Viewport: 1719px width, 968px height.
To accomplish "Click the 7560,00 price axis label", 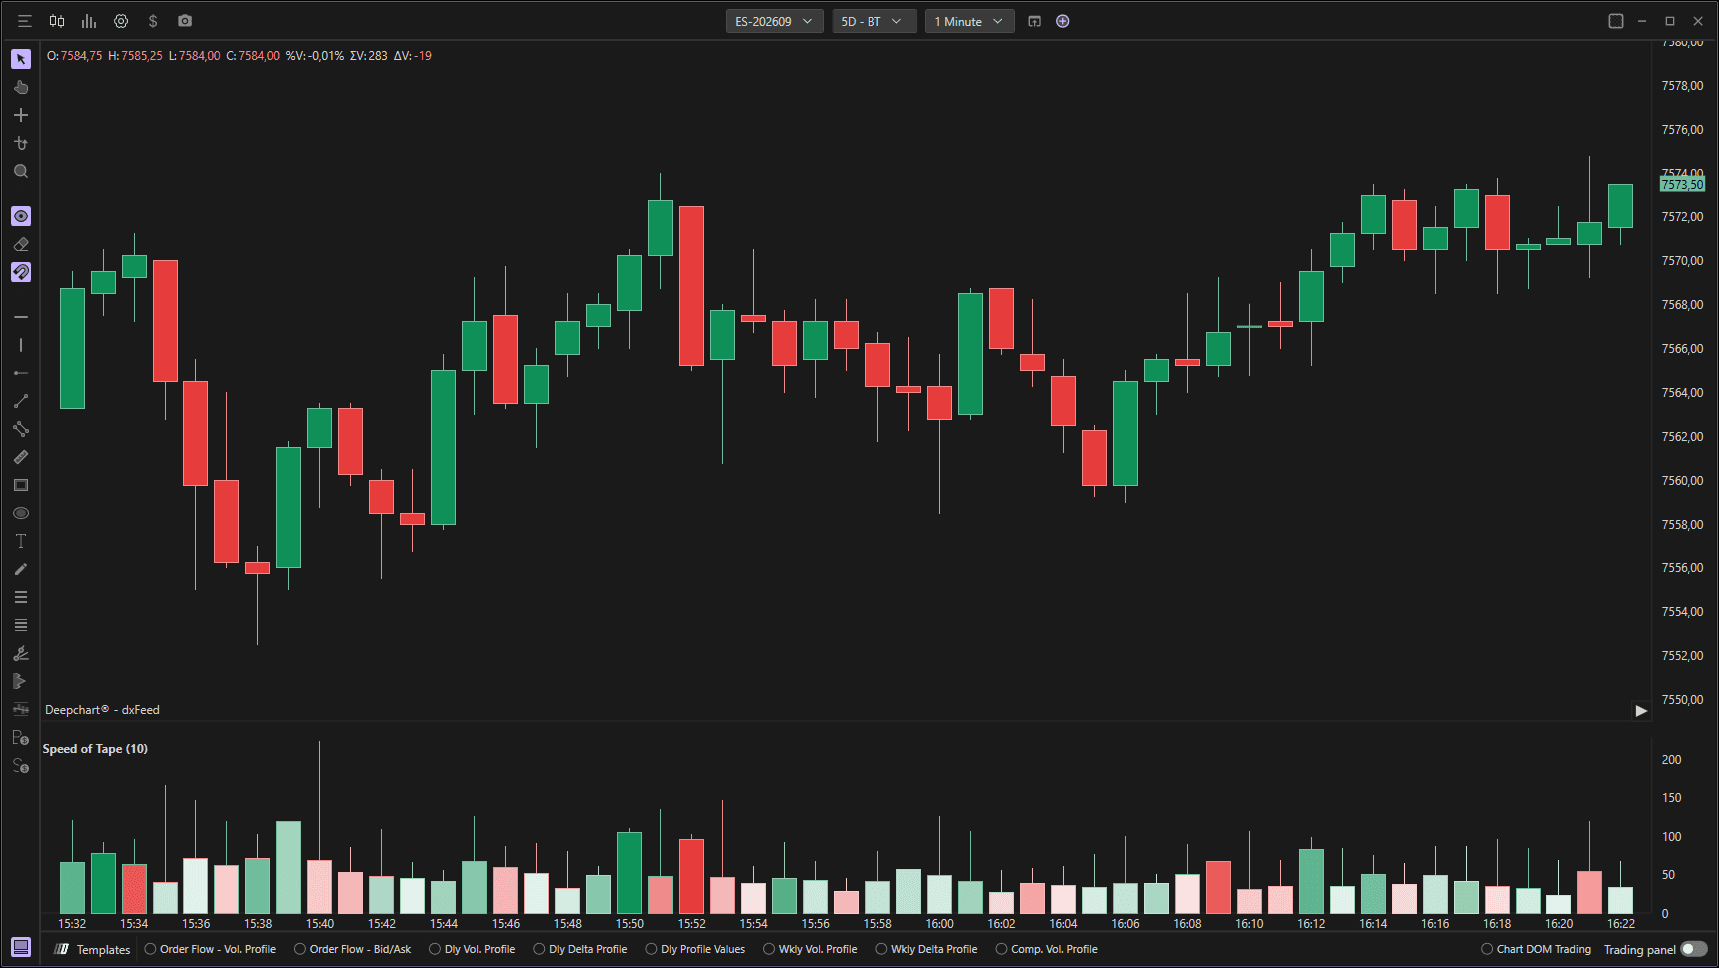I will (x=1682, y=481).
